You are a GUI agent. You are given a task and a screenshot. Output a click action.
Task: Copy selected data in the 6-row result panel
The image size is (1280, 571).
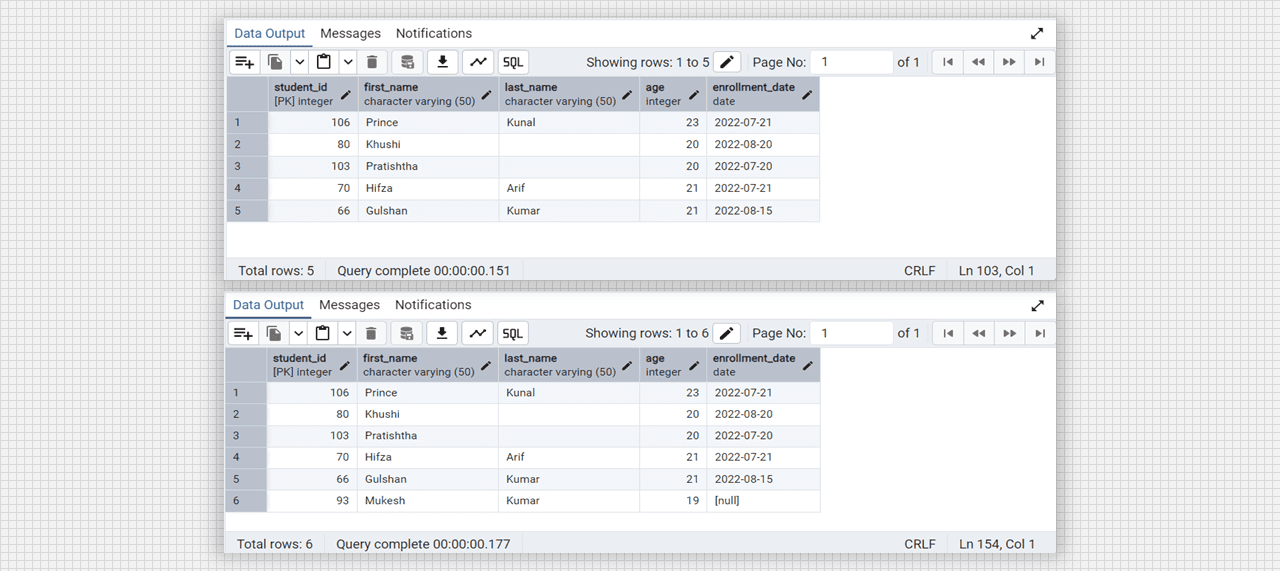tap(274, 333)
